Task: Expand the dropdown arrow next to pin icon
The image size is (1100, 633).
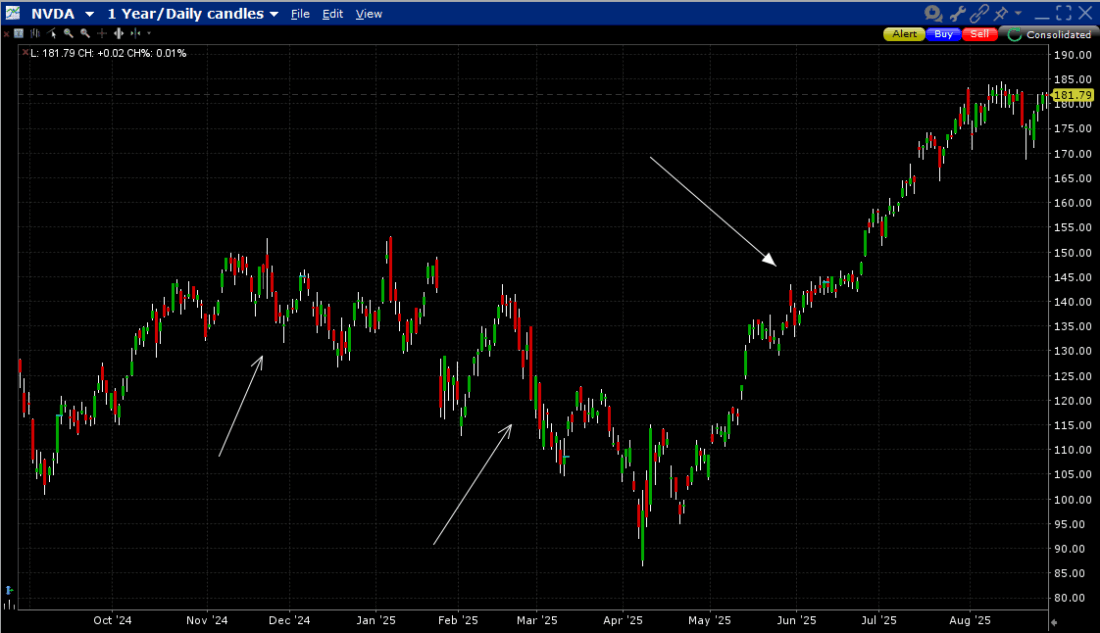Action: tap(1019, 13)
